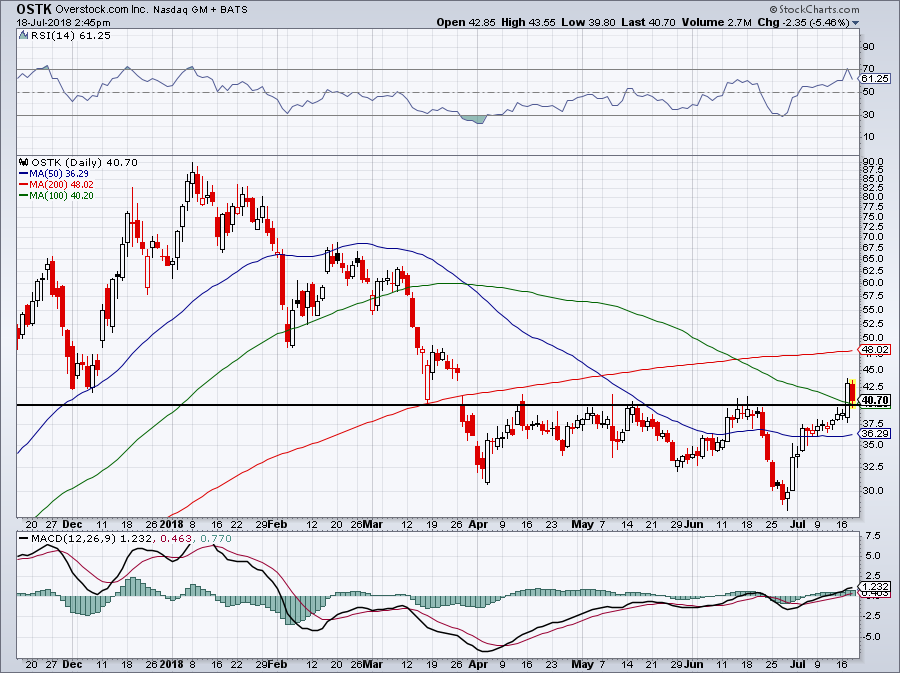Click the Apr label under the price panel

point(478,524)
